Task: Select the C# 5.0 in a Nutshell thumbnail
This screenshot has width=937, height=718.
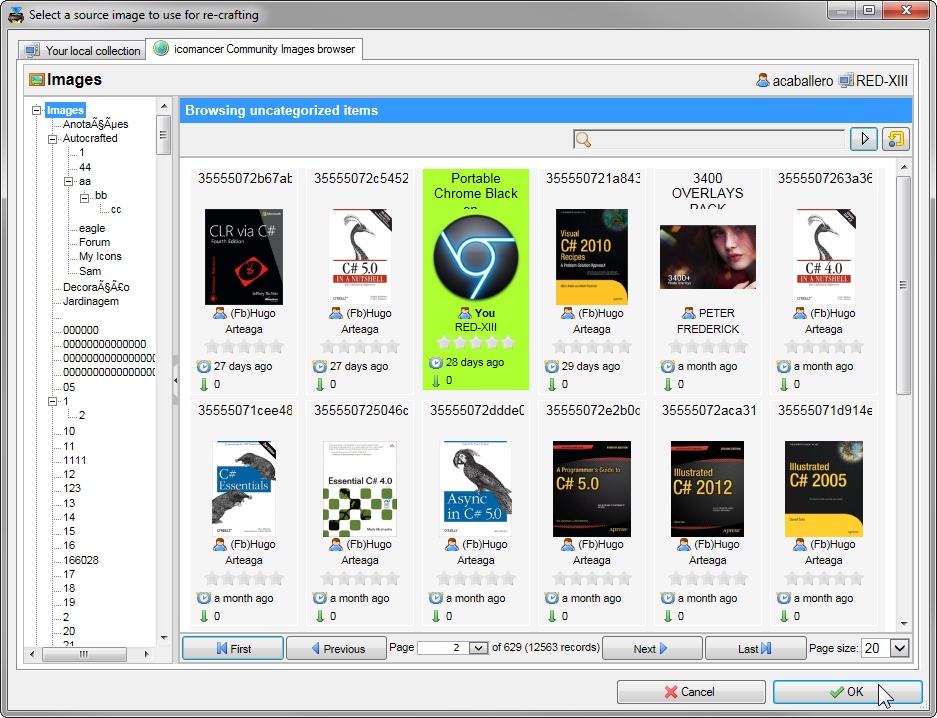Action: pos(360,257)
